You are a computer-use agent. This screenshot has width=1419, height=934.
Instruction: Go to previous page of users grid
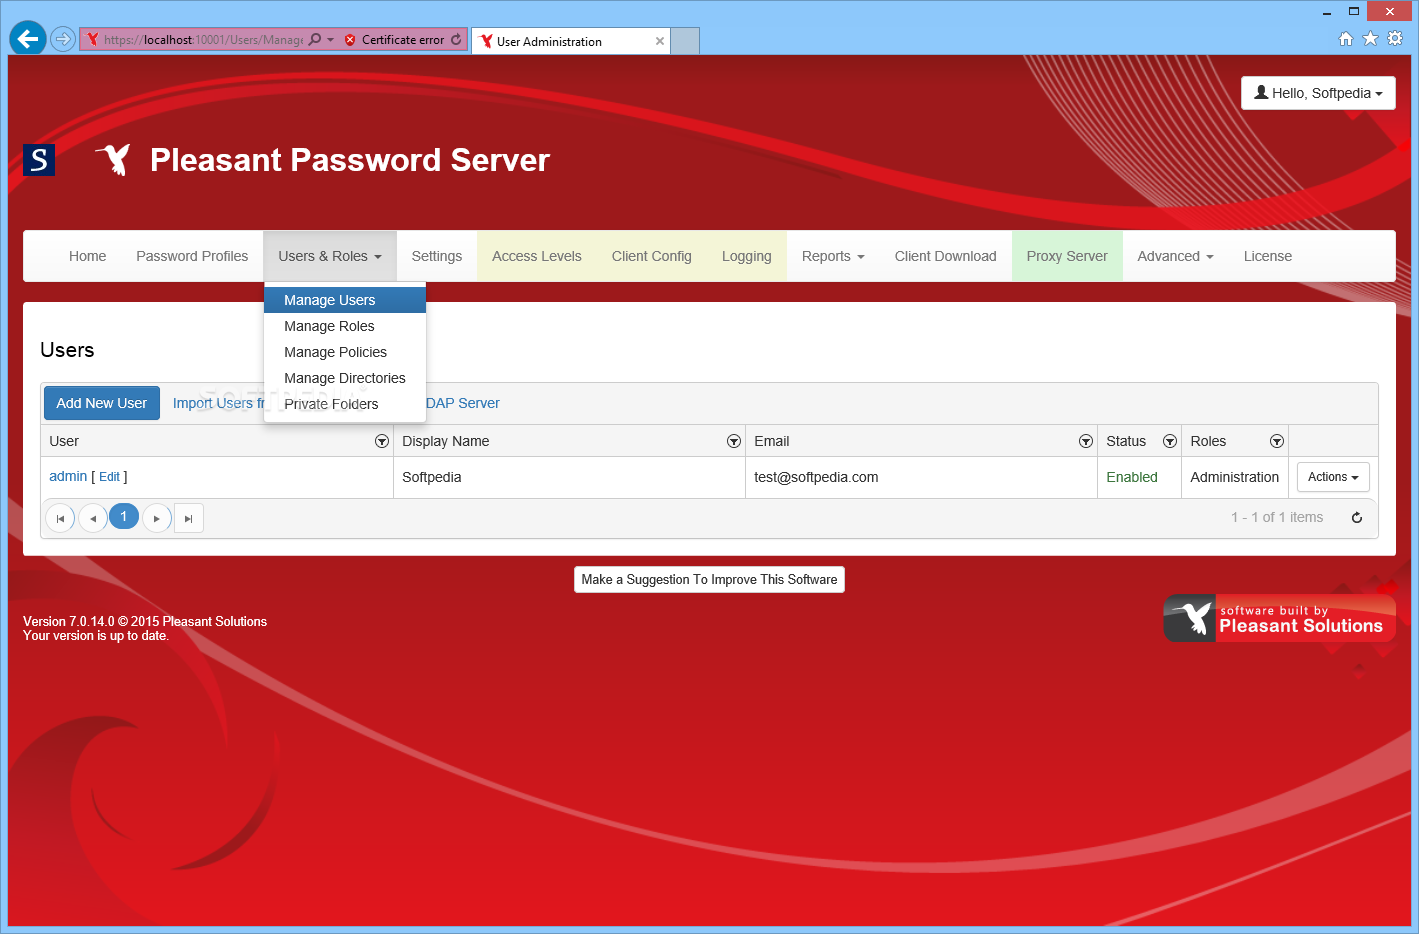93,518
